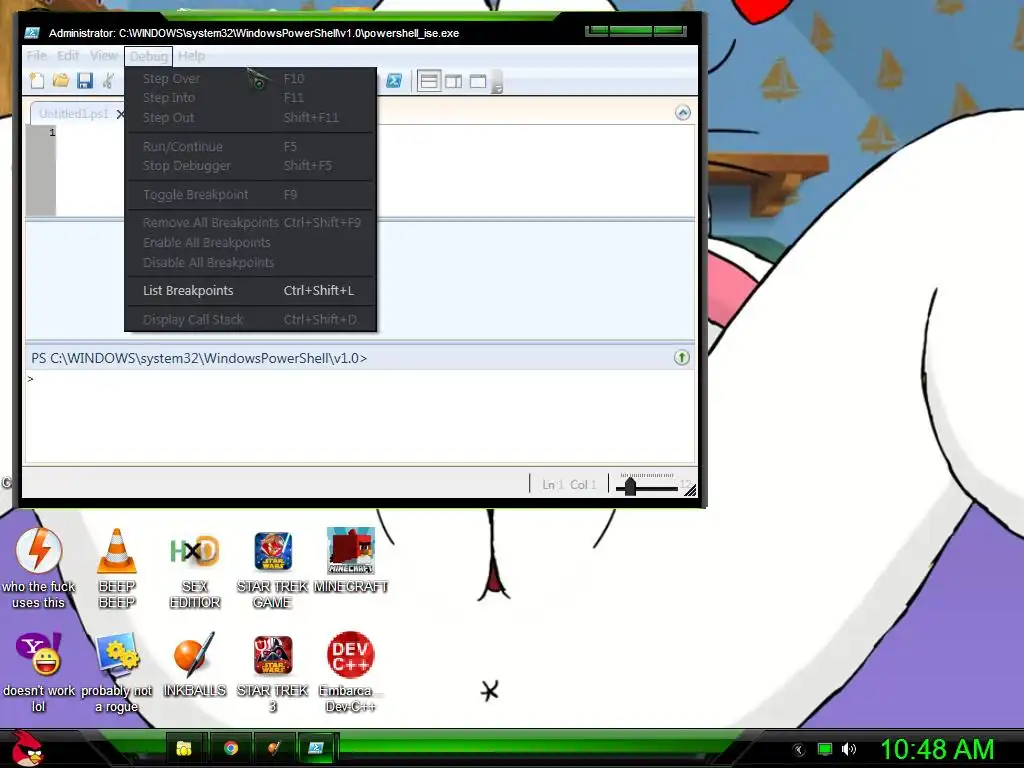Open the paint ball taskbar button

pos(274,748)
